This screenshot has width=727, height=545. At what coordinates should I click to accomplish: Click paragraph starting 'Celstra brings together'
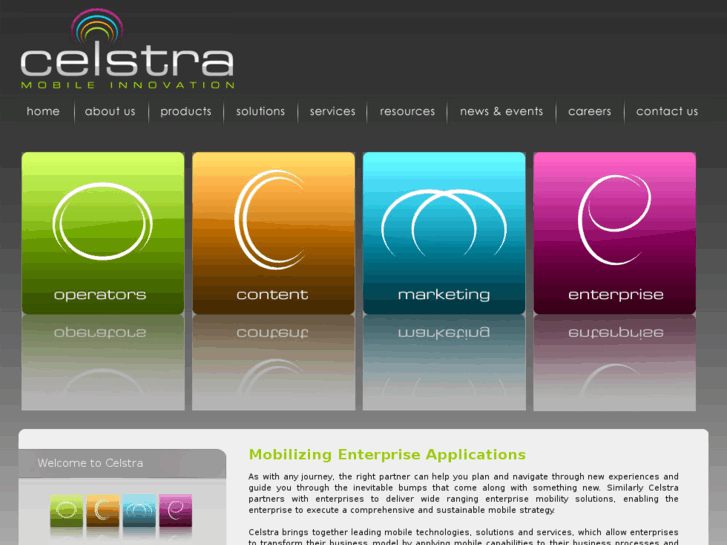pos(463,536)
